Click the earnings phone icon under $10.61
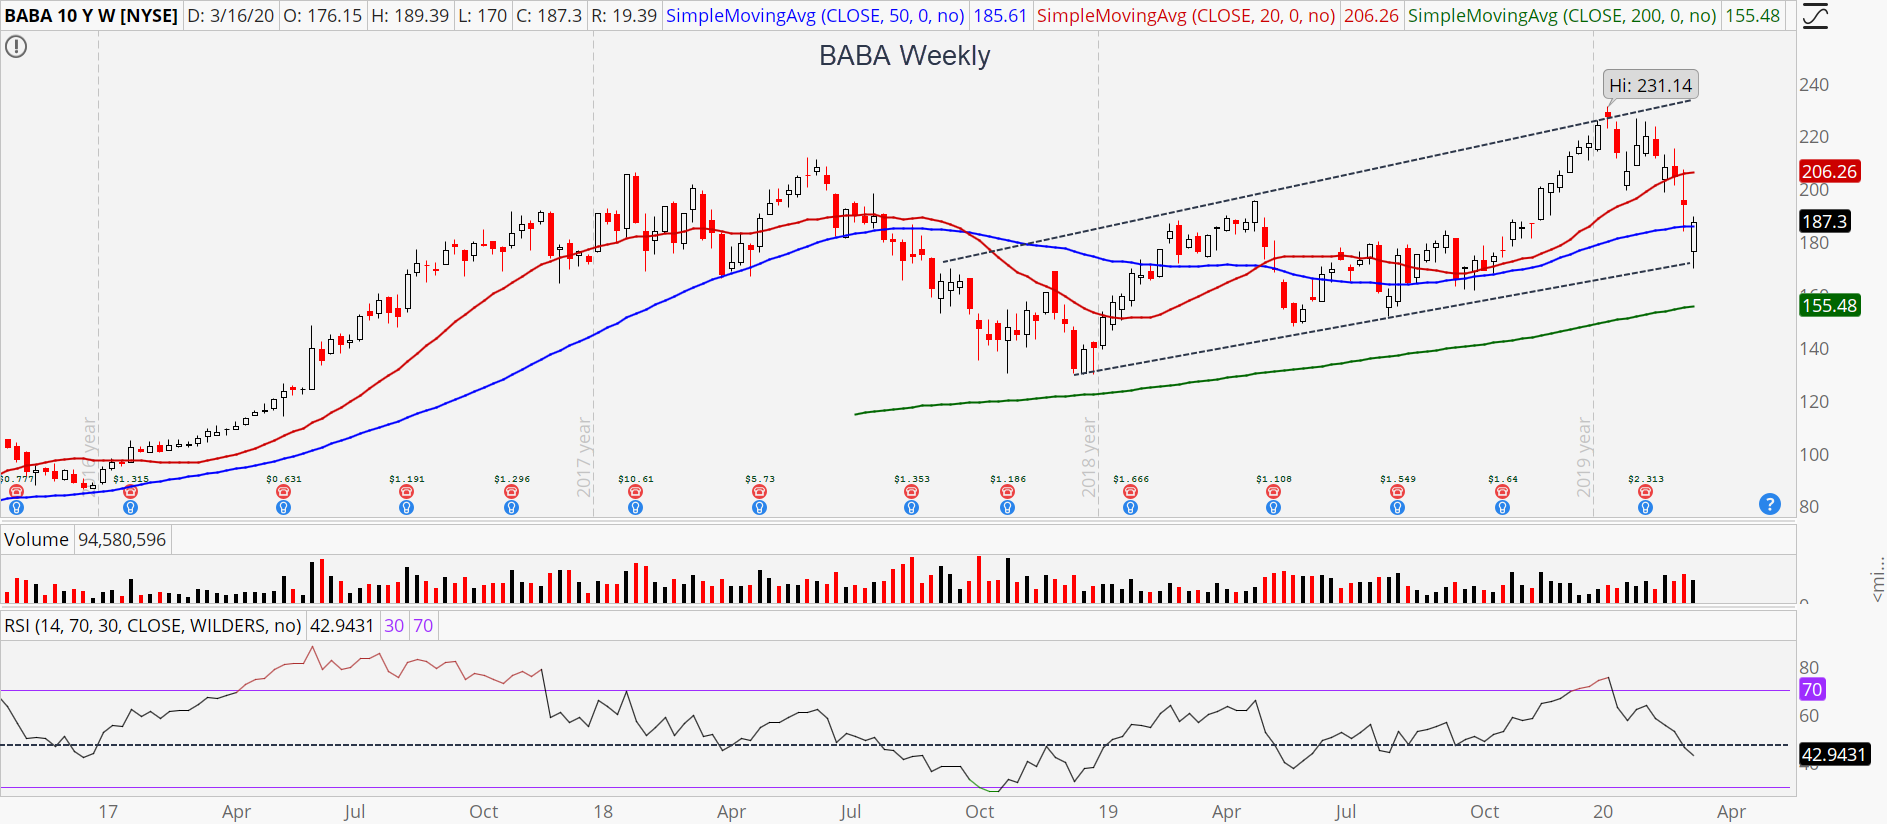The height and width of the screenshot is (824, 1887). pyautogui.click(x=635, y=492)
